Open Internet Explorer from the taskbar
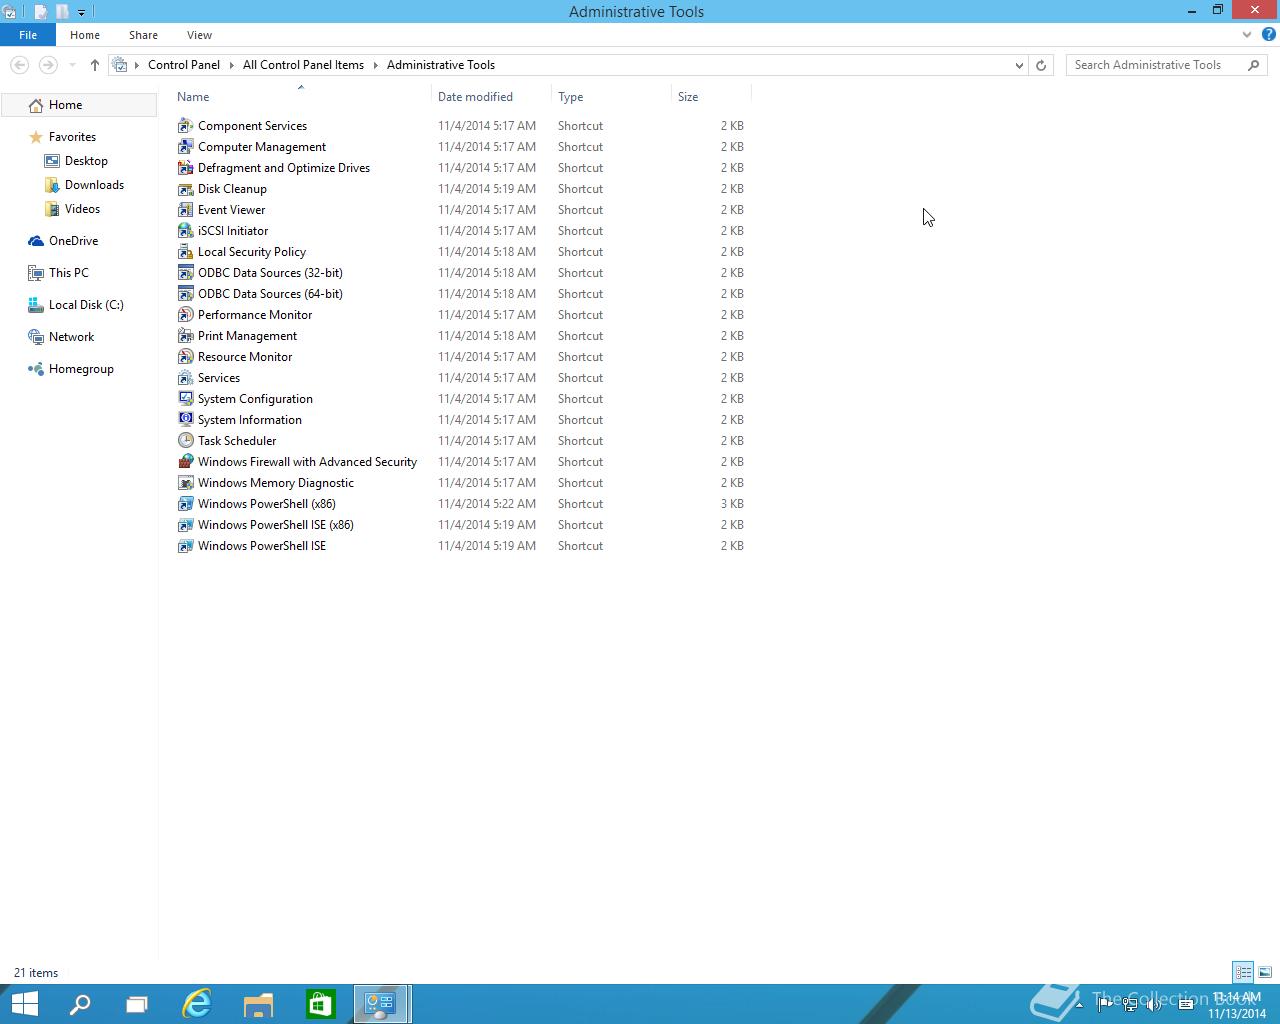This screenshot has width=1280, height=1024. [x=197, y=1004]
